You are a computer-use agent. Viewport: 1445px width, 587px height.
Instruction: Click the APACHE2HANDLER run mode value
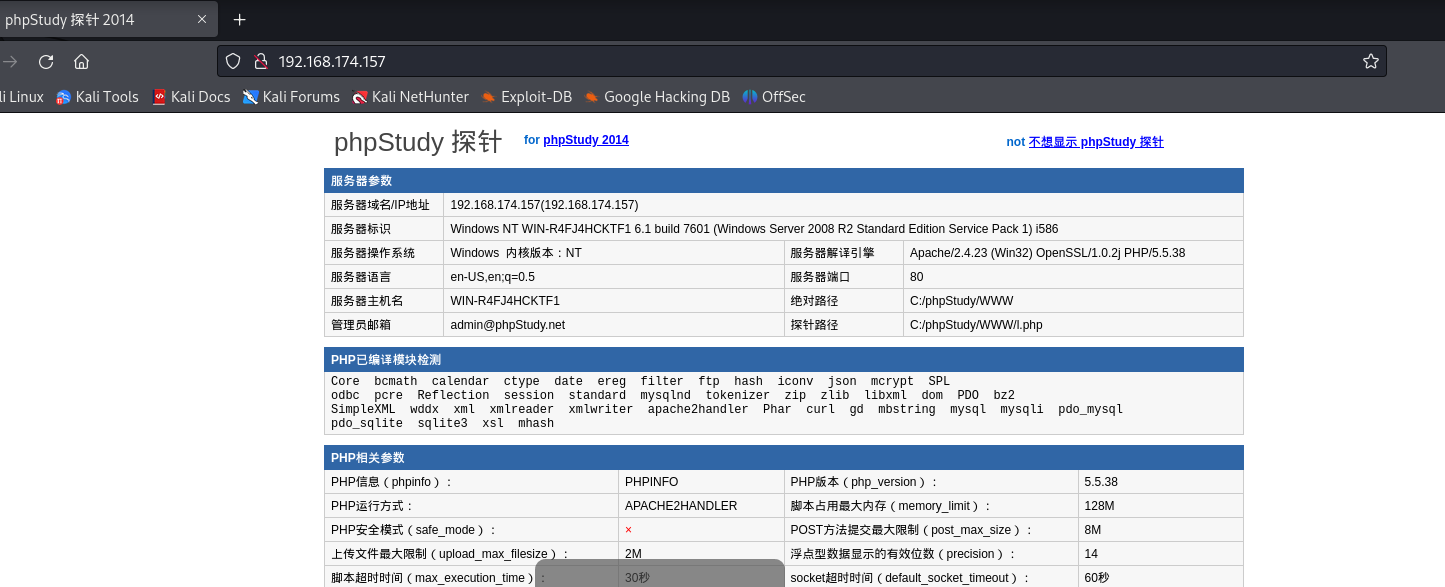(x=681, y=506)
